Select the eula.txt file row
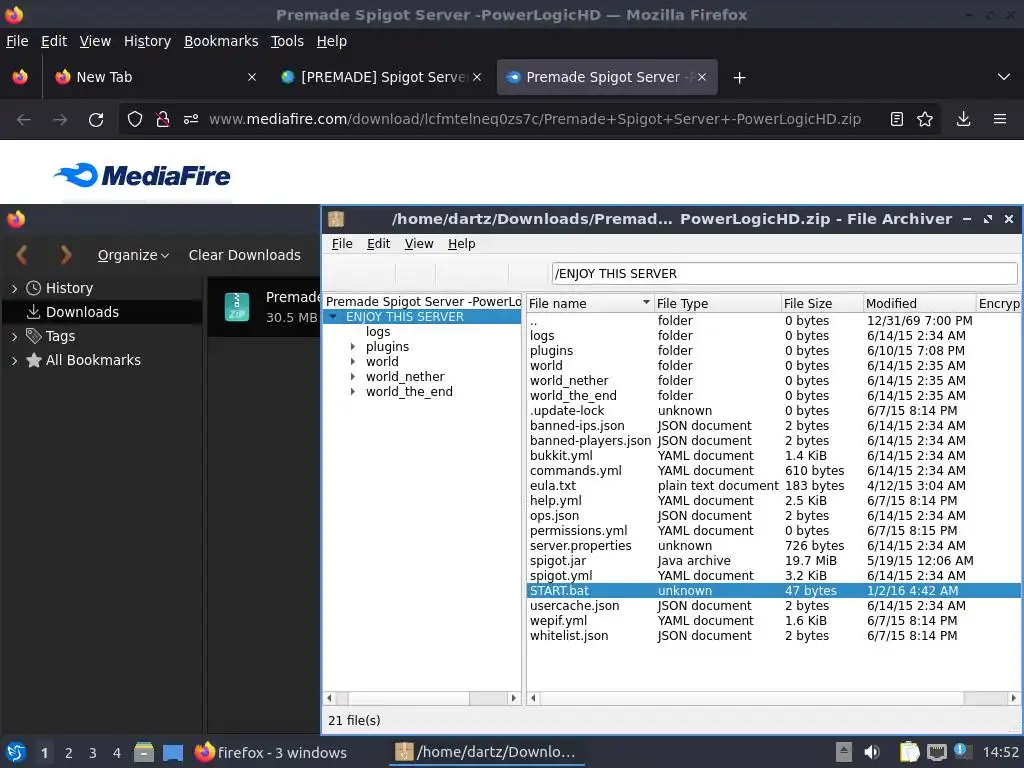The width and height of the screenshot is (1024, 768). (774, 486)
